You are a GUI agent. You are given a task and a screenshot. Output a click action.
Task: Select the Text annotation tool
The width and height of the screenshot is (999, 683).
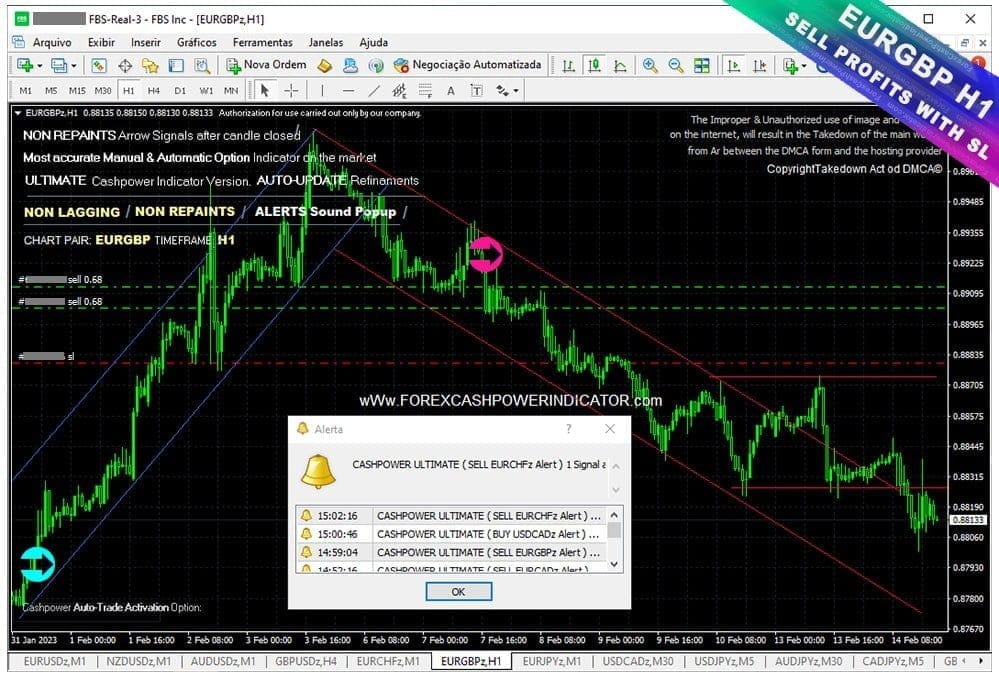(x=450, y=90)
